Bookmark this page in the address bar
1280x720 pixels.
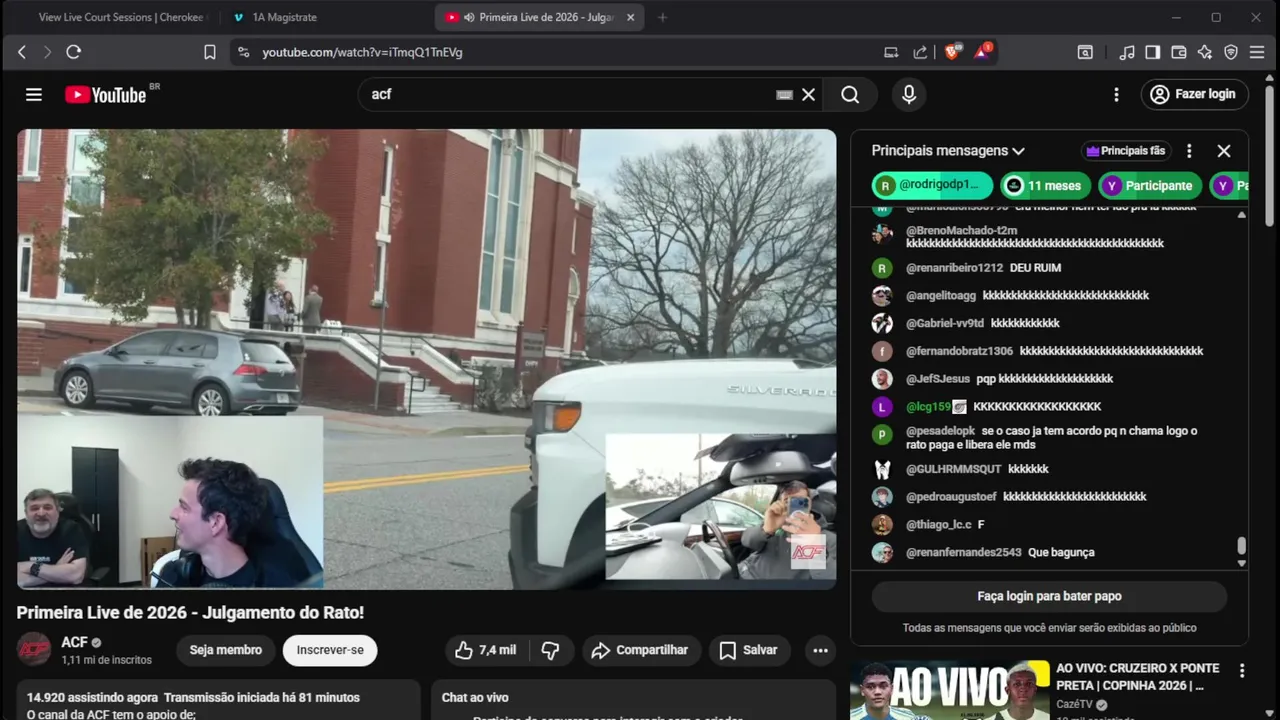point(210,52)
